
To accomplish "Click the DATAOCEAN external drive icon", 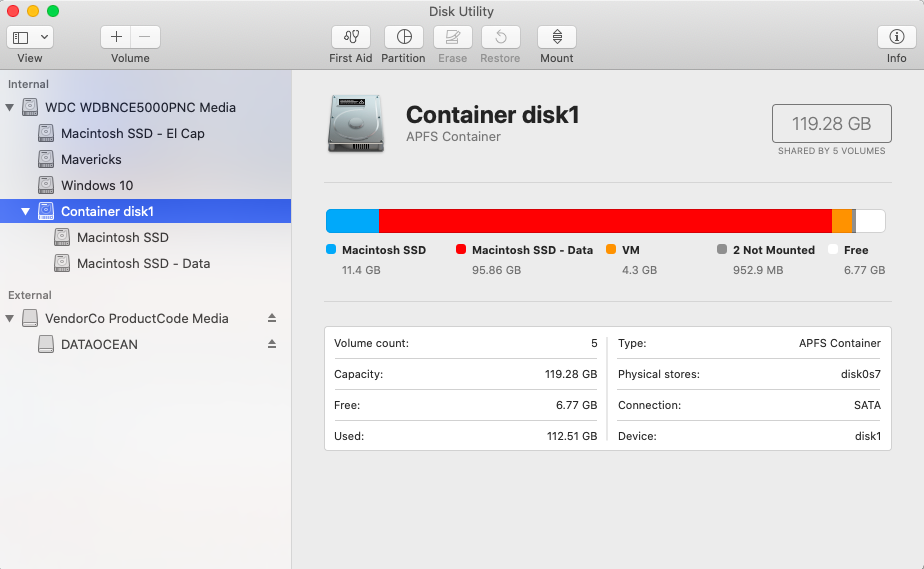I will pos(46,344).
